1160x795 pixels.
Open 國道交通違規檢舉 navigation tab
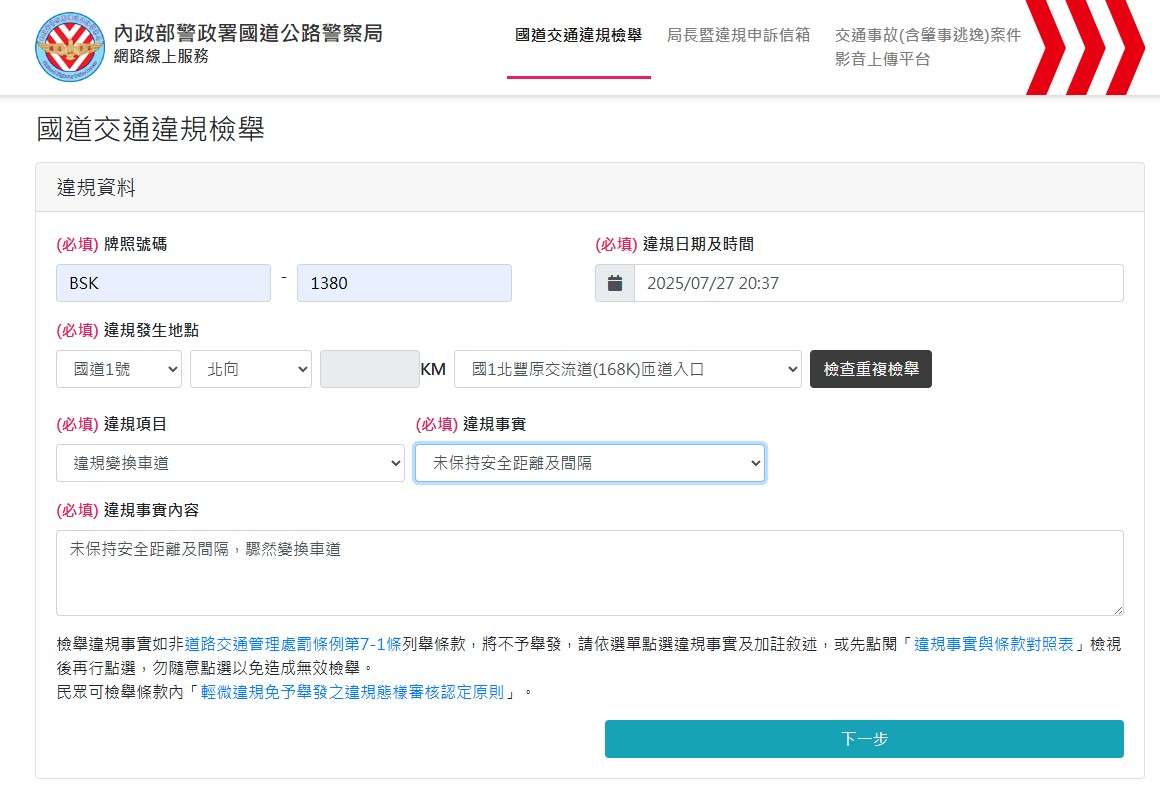(579, 35)
